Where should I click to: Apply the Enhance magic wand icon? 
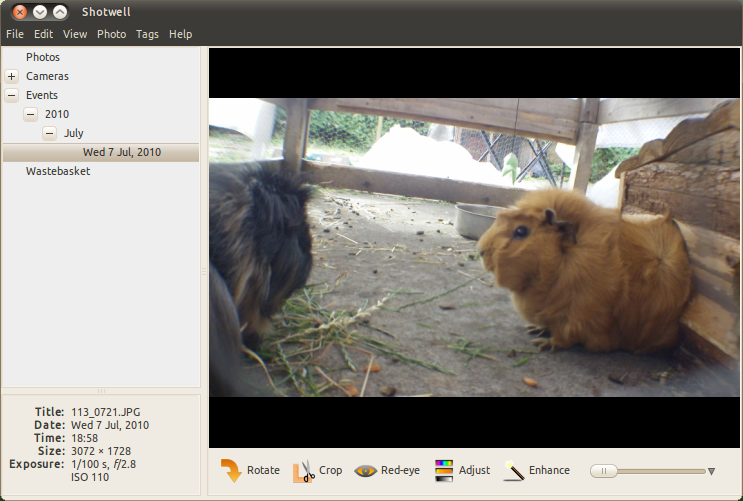[514, 471]
